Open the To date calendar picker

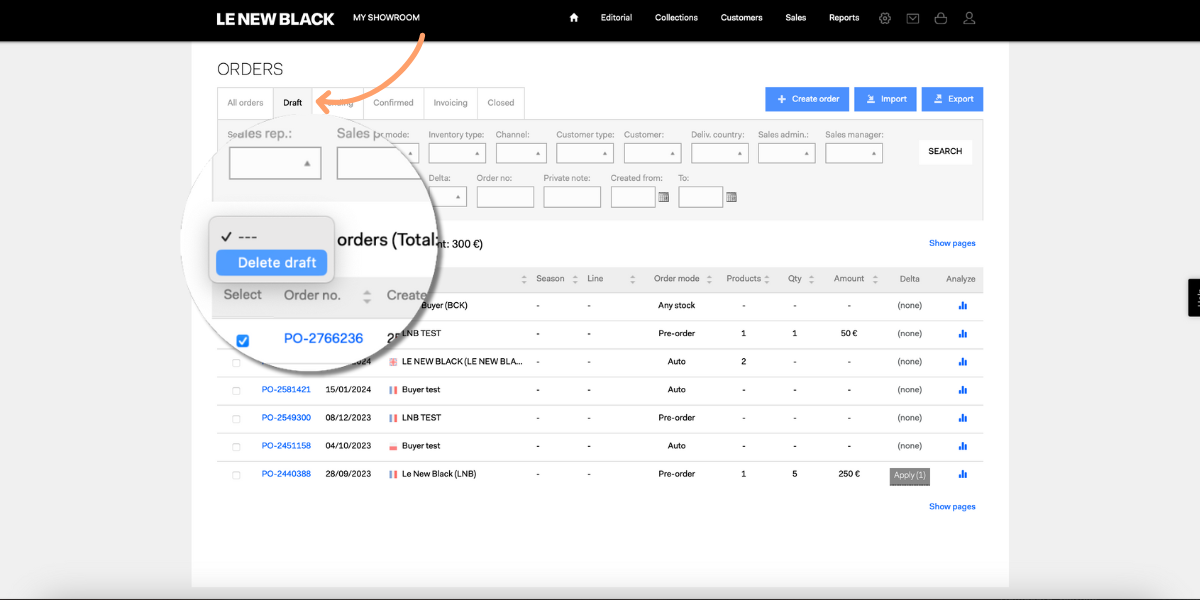[x=731, y=197]
